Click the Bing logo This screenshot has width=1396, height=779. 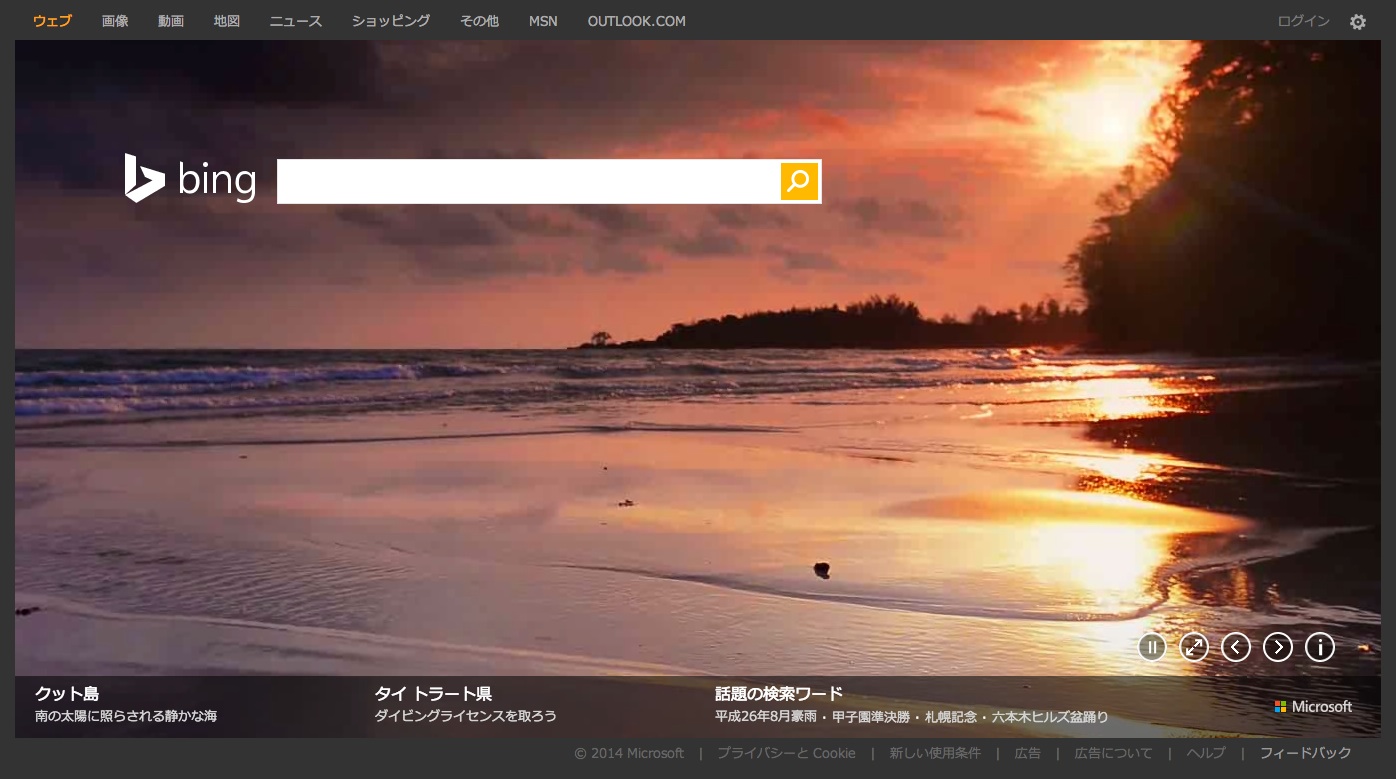click(190, 179)
